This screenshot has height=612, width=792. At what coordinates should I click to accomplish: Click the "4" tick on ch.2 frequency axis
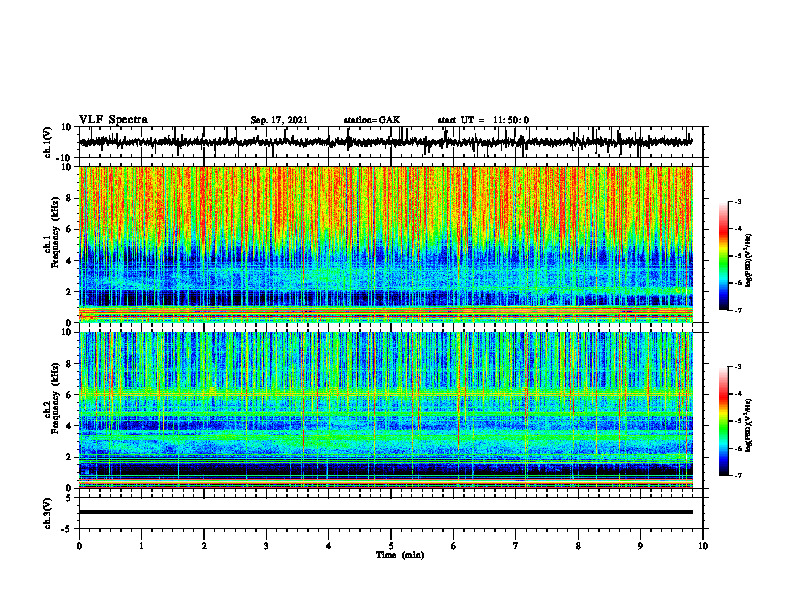[x=69, y=427]
